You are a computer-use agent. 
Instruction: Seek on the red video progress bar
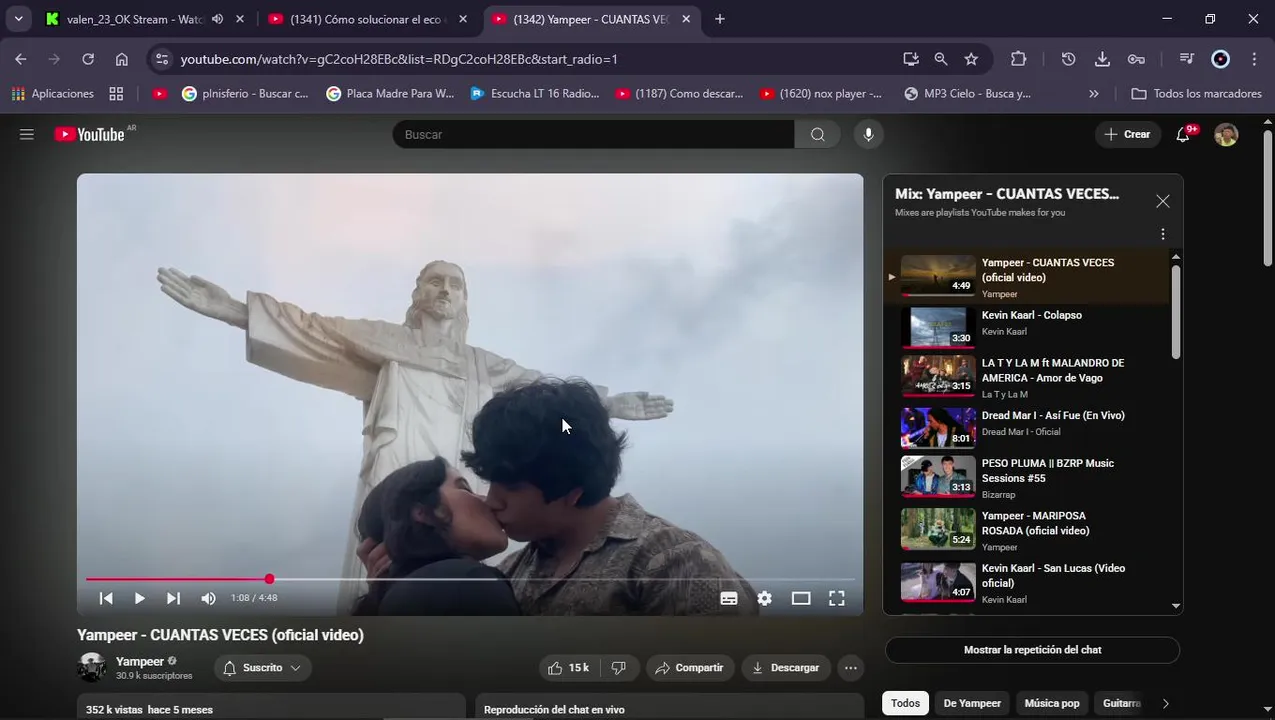(x=470, y=579)
